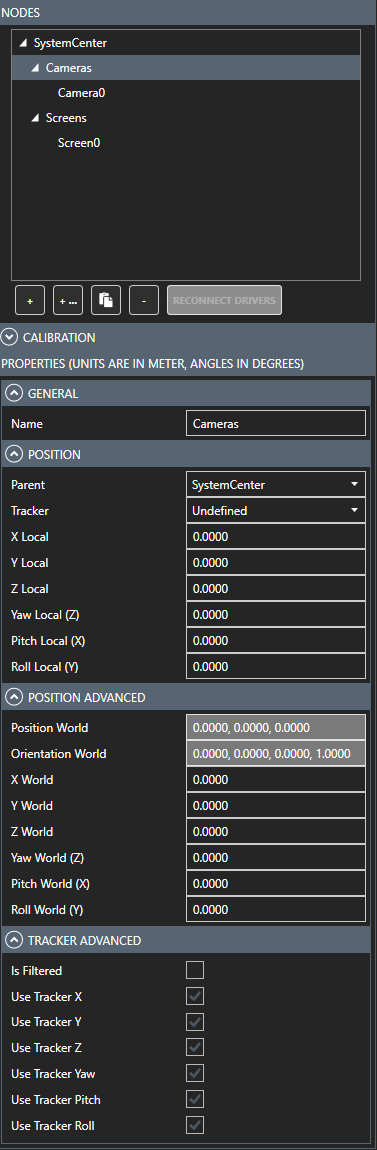
Task: Enable the Is Filtered checkbox
Action: [195, 970]
